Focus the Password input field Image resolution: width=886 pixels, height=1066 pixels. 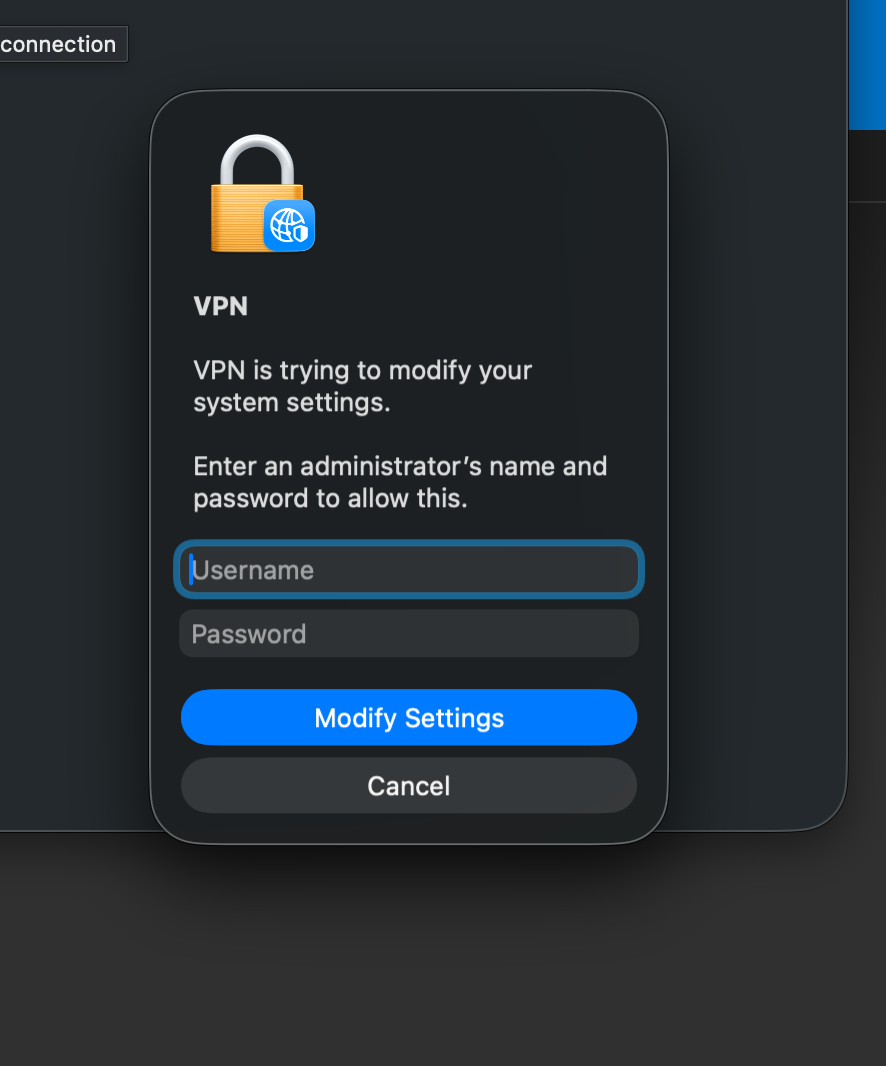pyautogui.click(x=409, y=634)
